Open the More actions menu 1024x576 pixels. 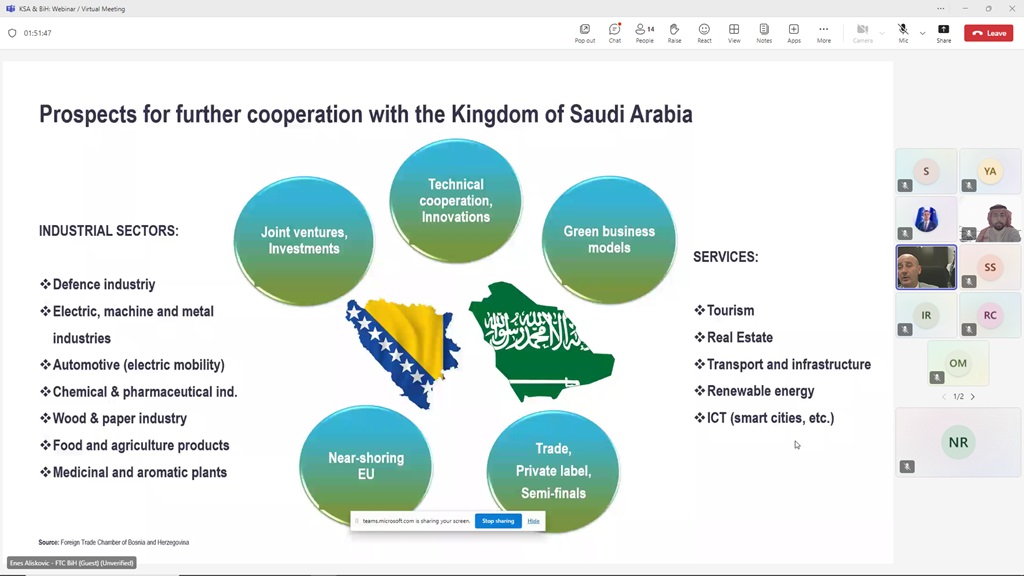point(823,32)
